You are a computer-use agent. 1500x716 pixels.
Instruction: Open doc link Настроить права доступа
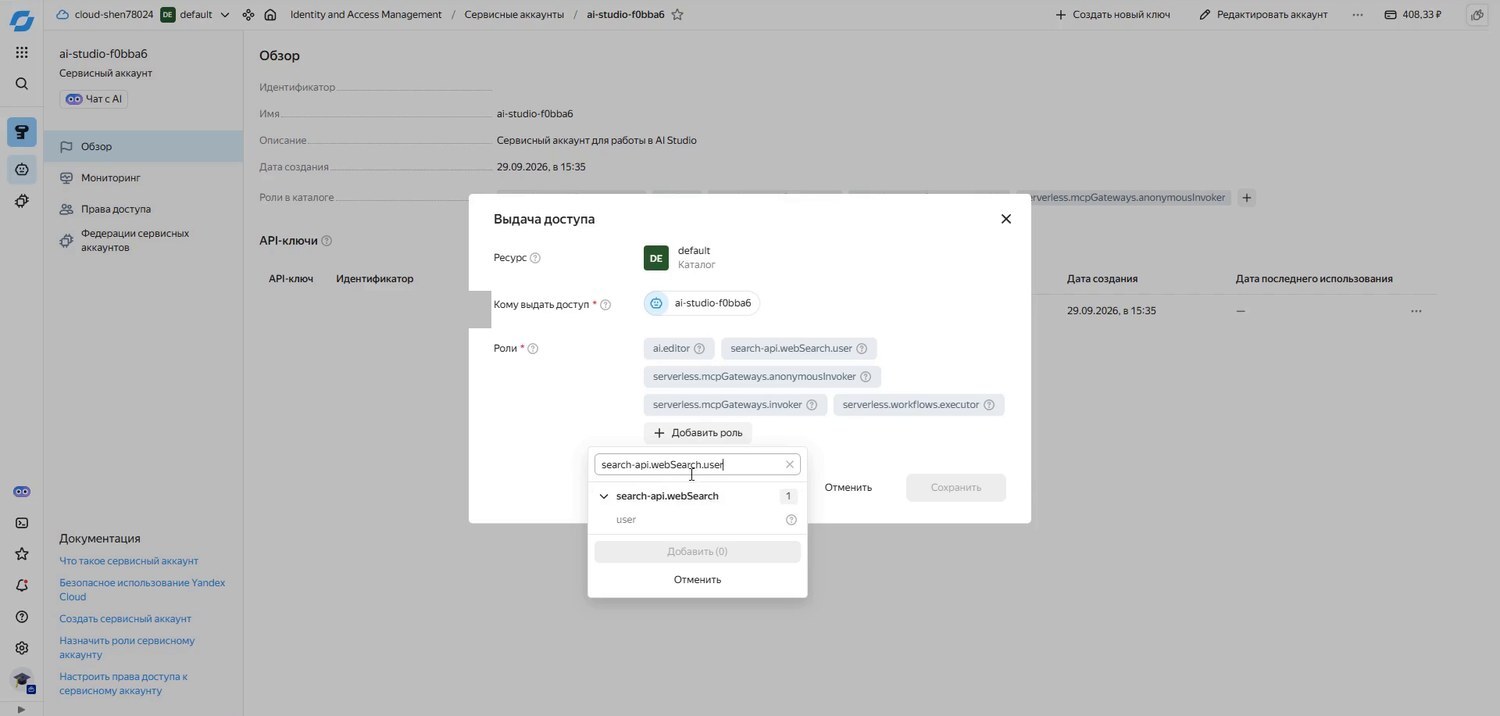pyautogui.click(x=123, y=684)
